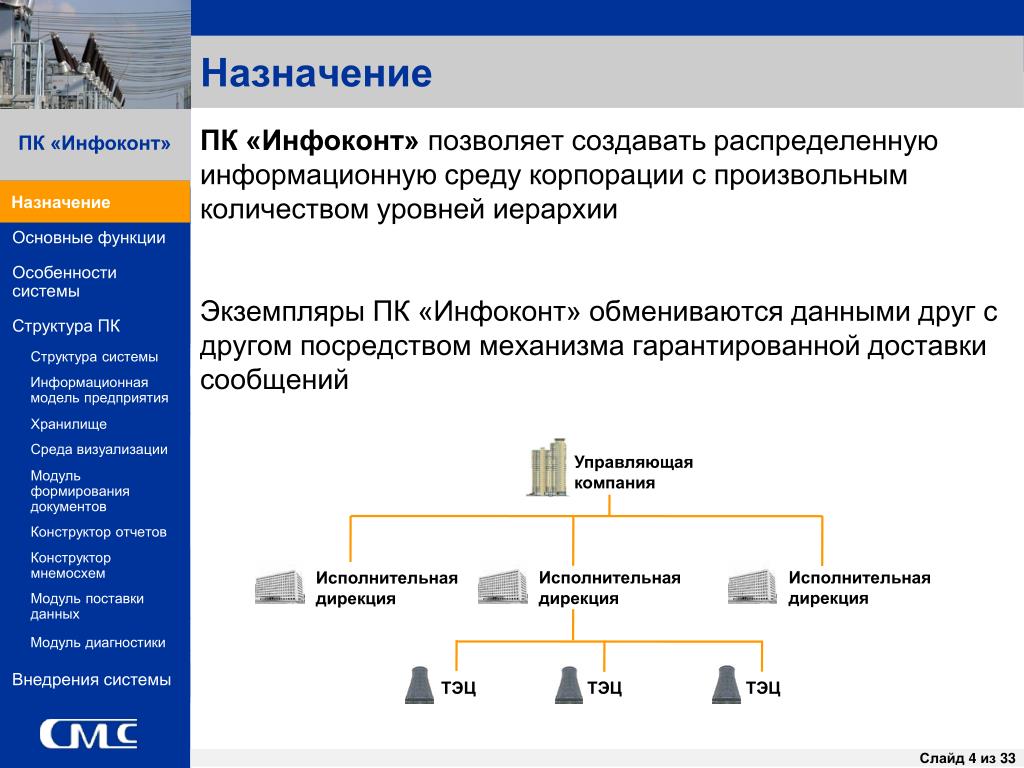The width and height of the screenshot is (1024, 768).
Task: Click the ПК «Инфоконт» sidebar title
Action: tap(94, 143)
